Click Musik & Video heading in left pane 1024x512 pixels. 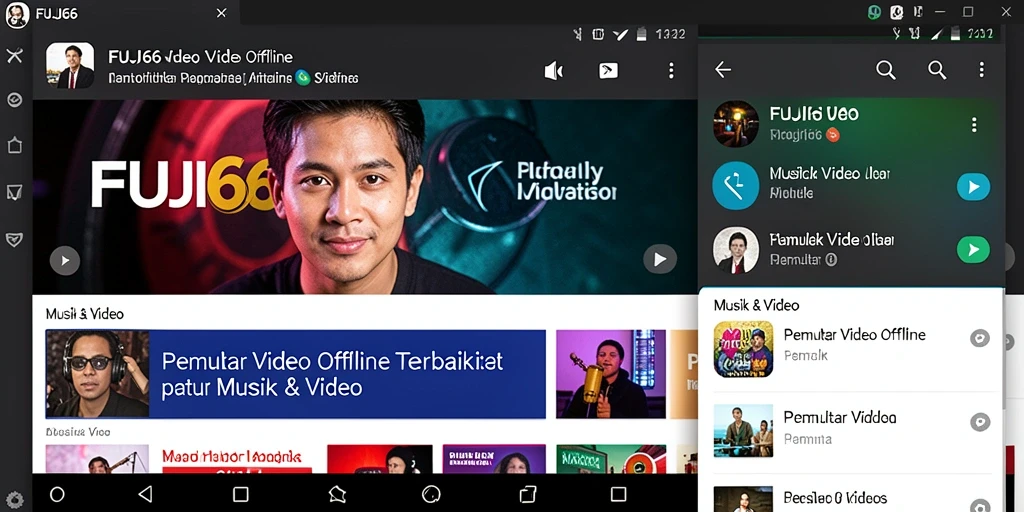pos(84,314)
